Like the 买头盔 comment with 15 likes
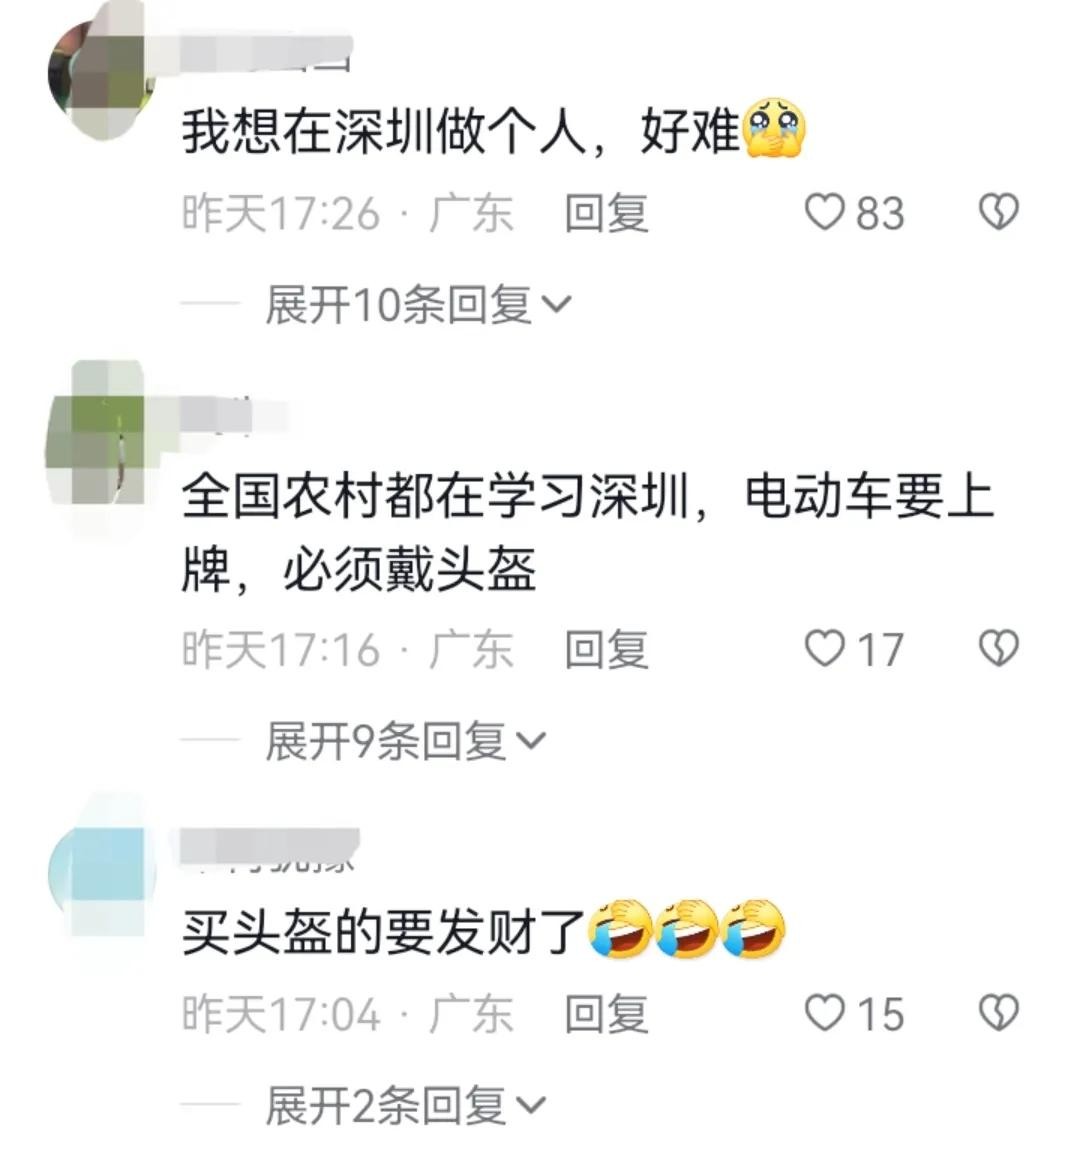The image size is (1080, 1159). pos(823,1012)
